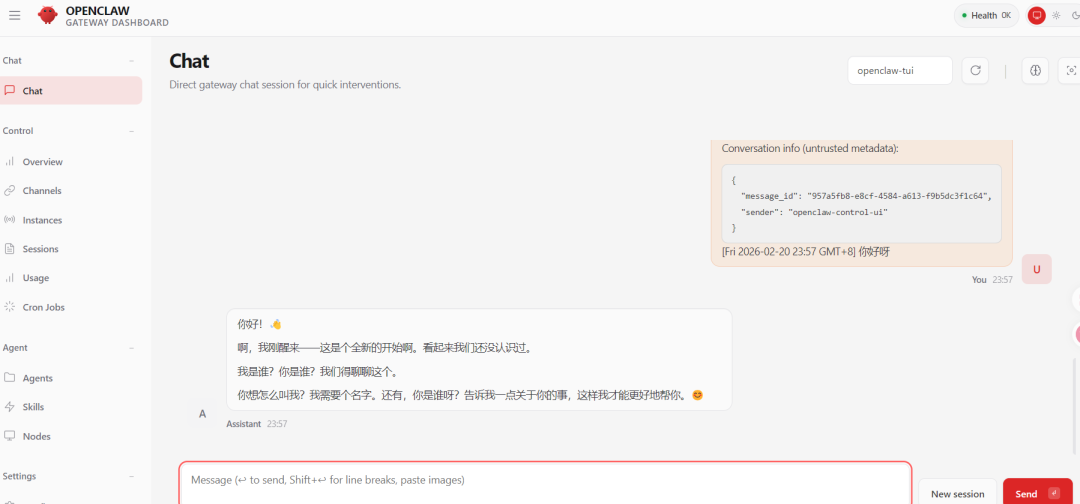This screenshot has height=504, width=1080.
Task: Click the Nodes monitor icon
Action: click(10, 437)
